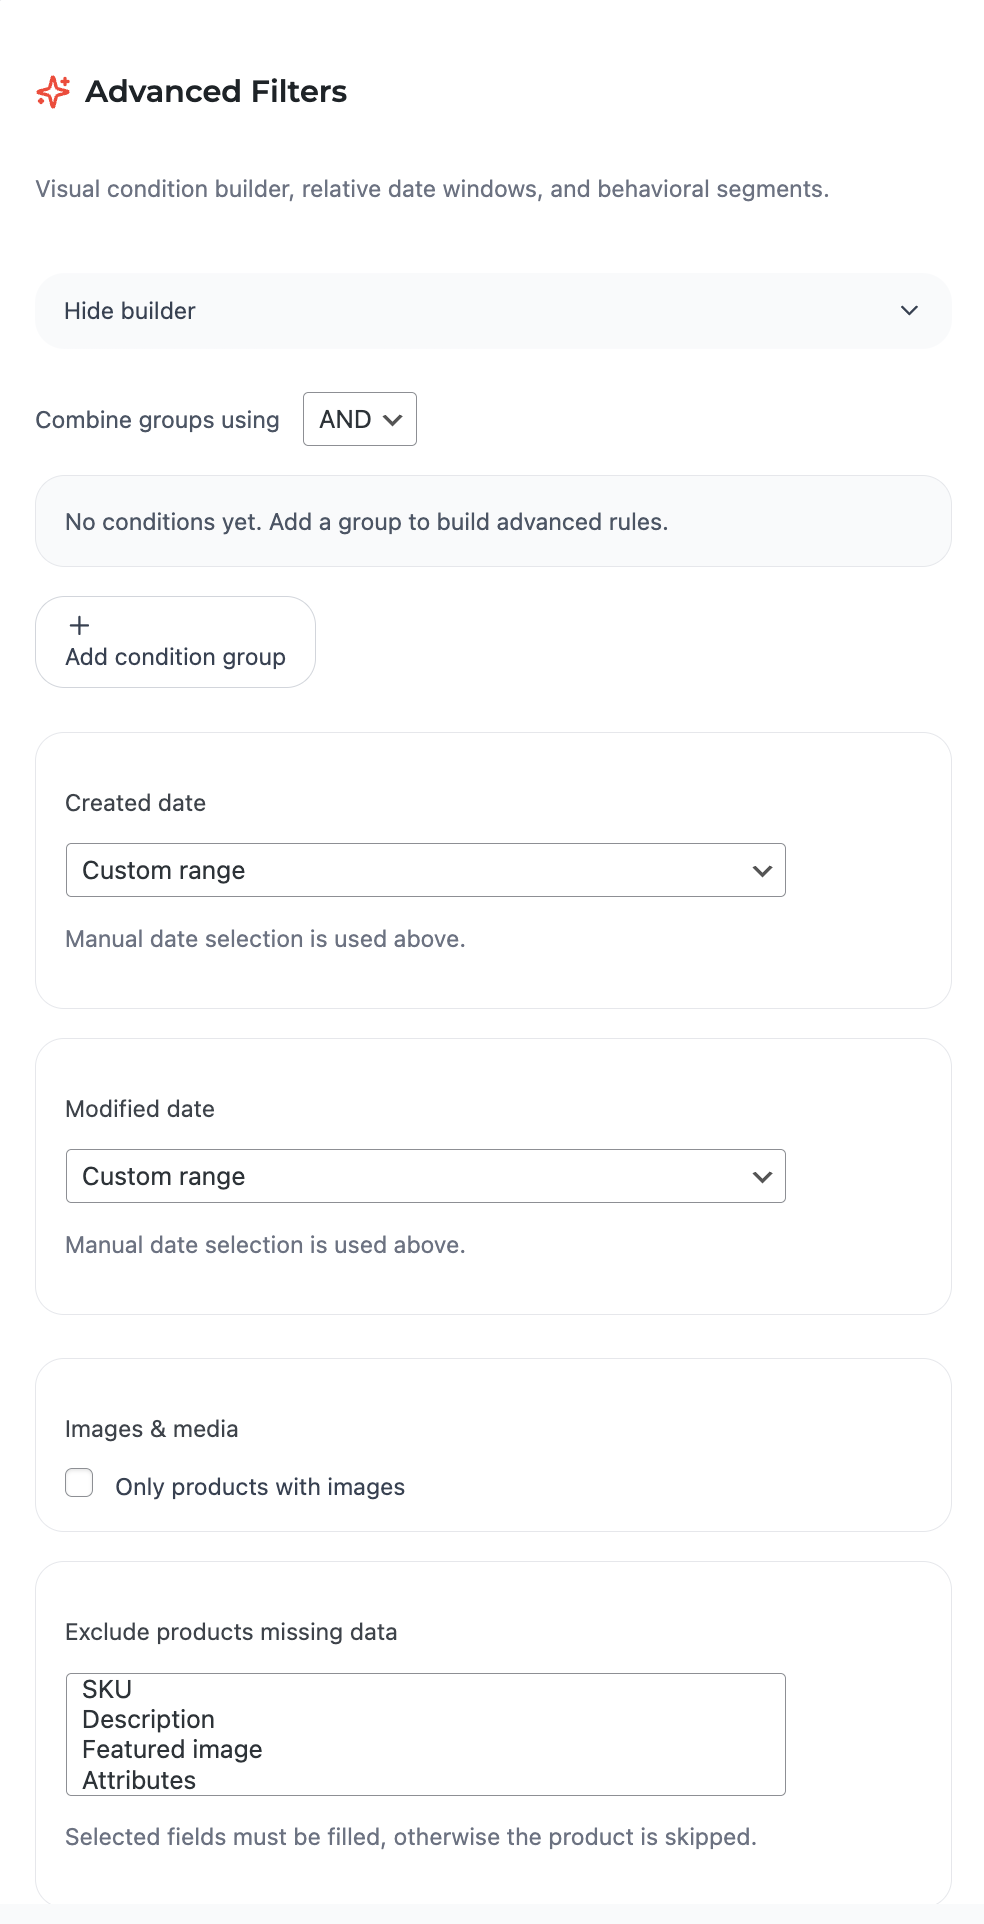Click the arrow icon on the AND selector

[x=393, y=420]
